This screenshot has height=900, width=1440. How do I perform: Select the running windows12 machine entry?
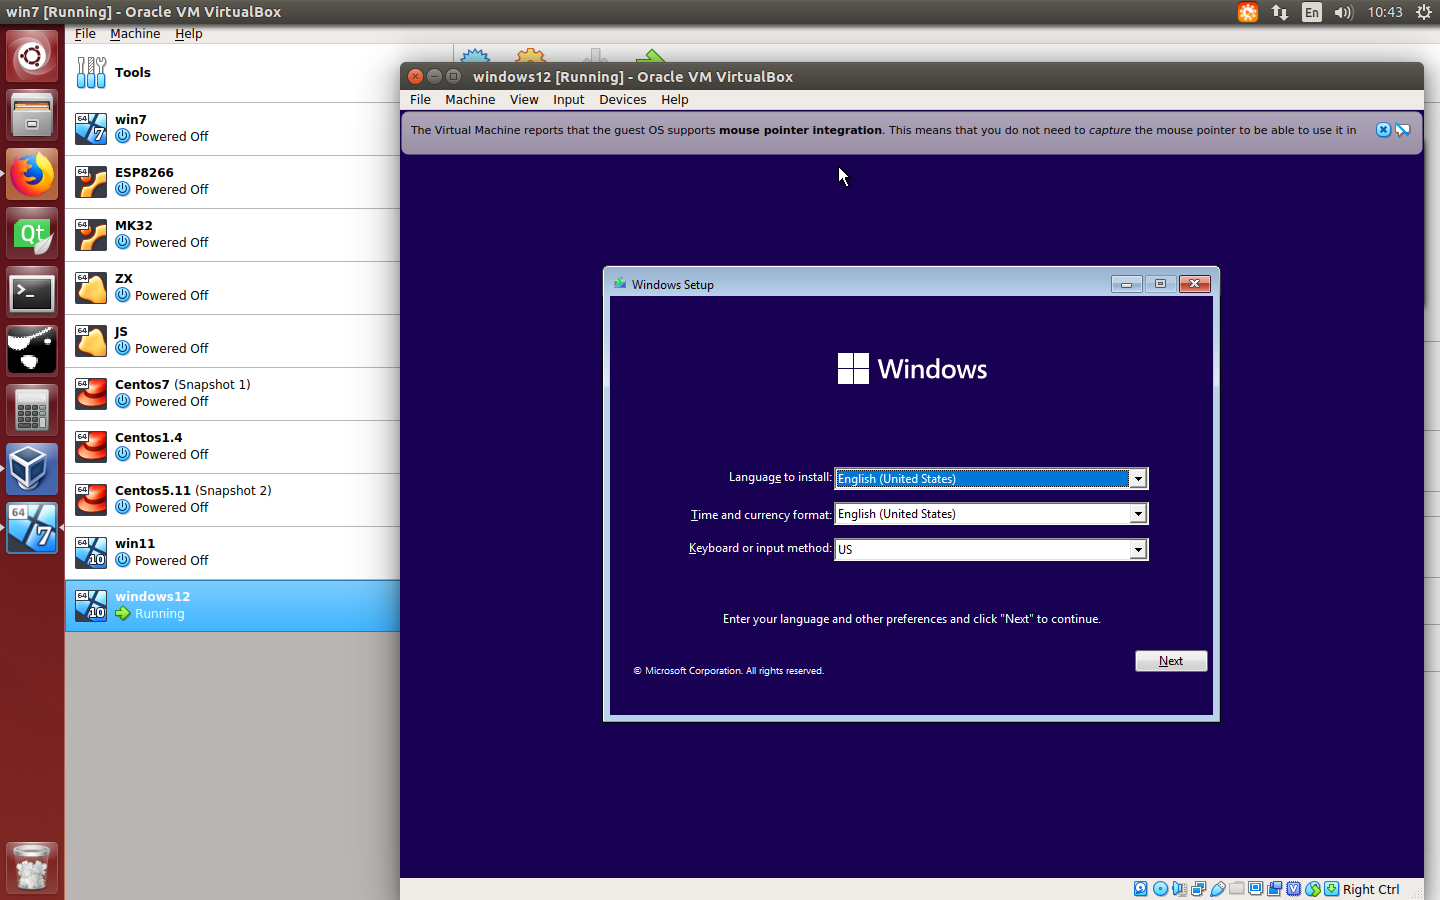point(233,605)
